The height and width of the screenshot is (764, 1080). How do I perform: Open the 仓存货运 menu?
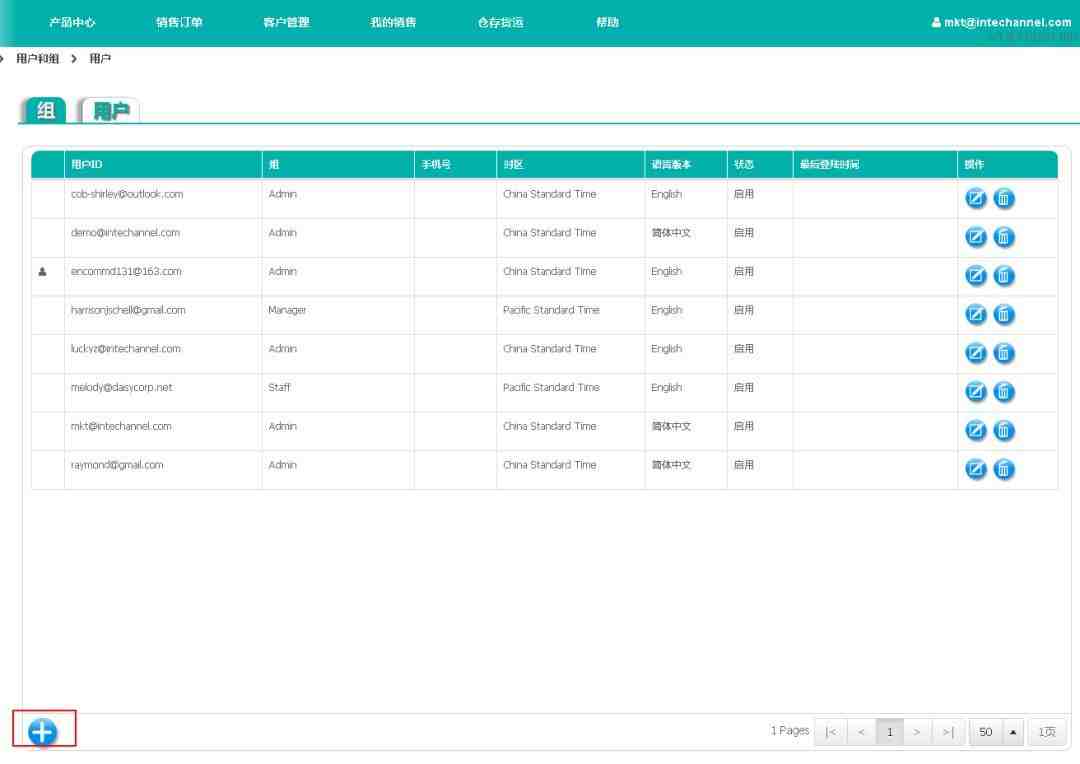501,23
